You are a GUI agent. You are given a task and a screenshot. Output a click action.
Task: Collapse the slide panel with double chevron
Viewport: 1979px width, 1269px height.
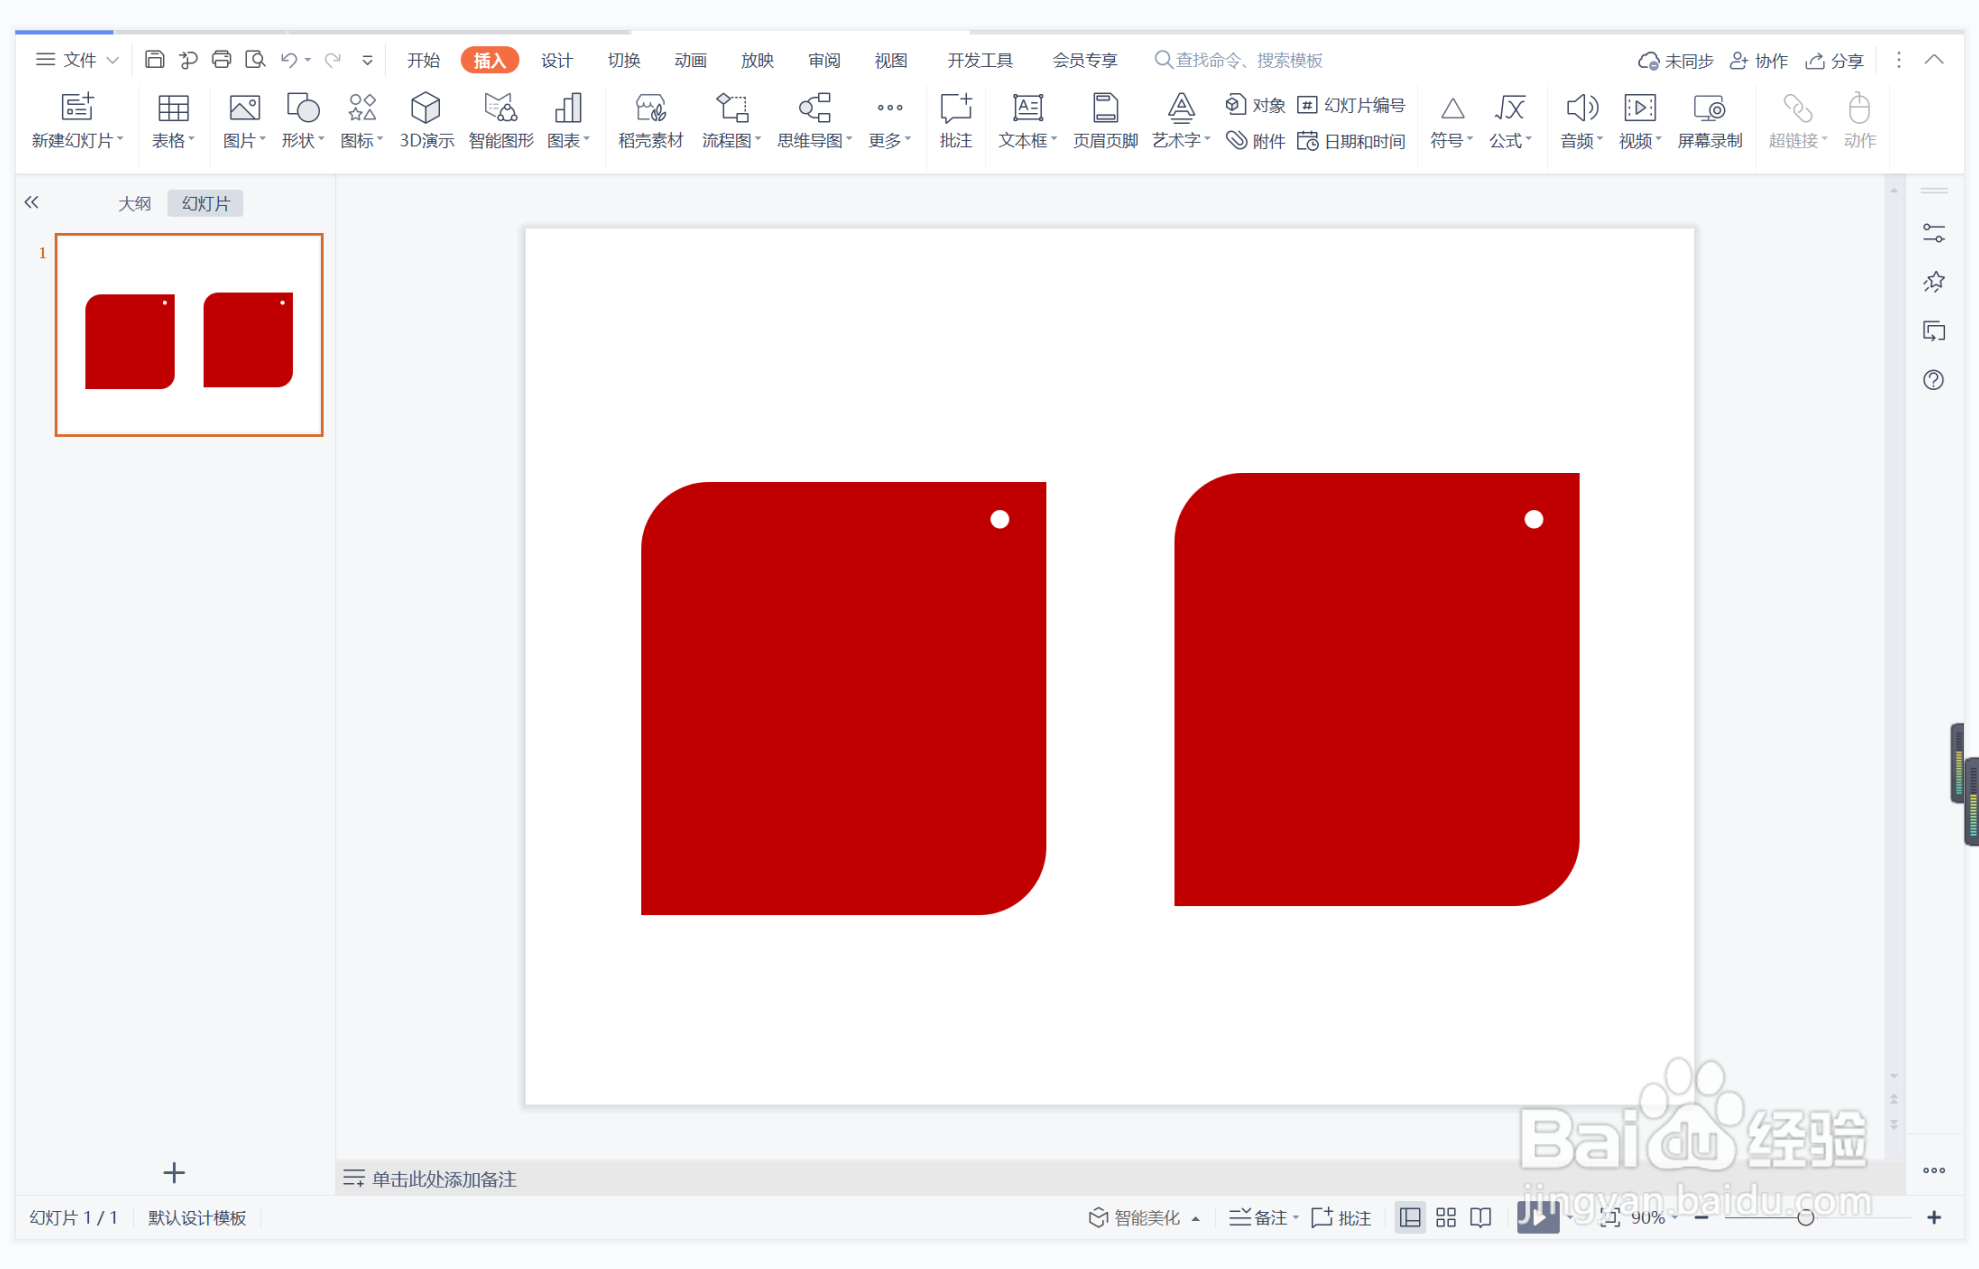click(x=32, y=202)
